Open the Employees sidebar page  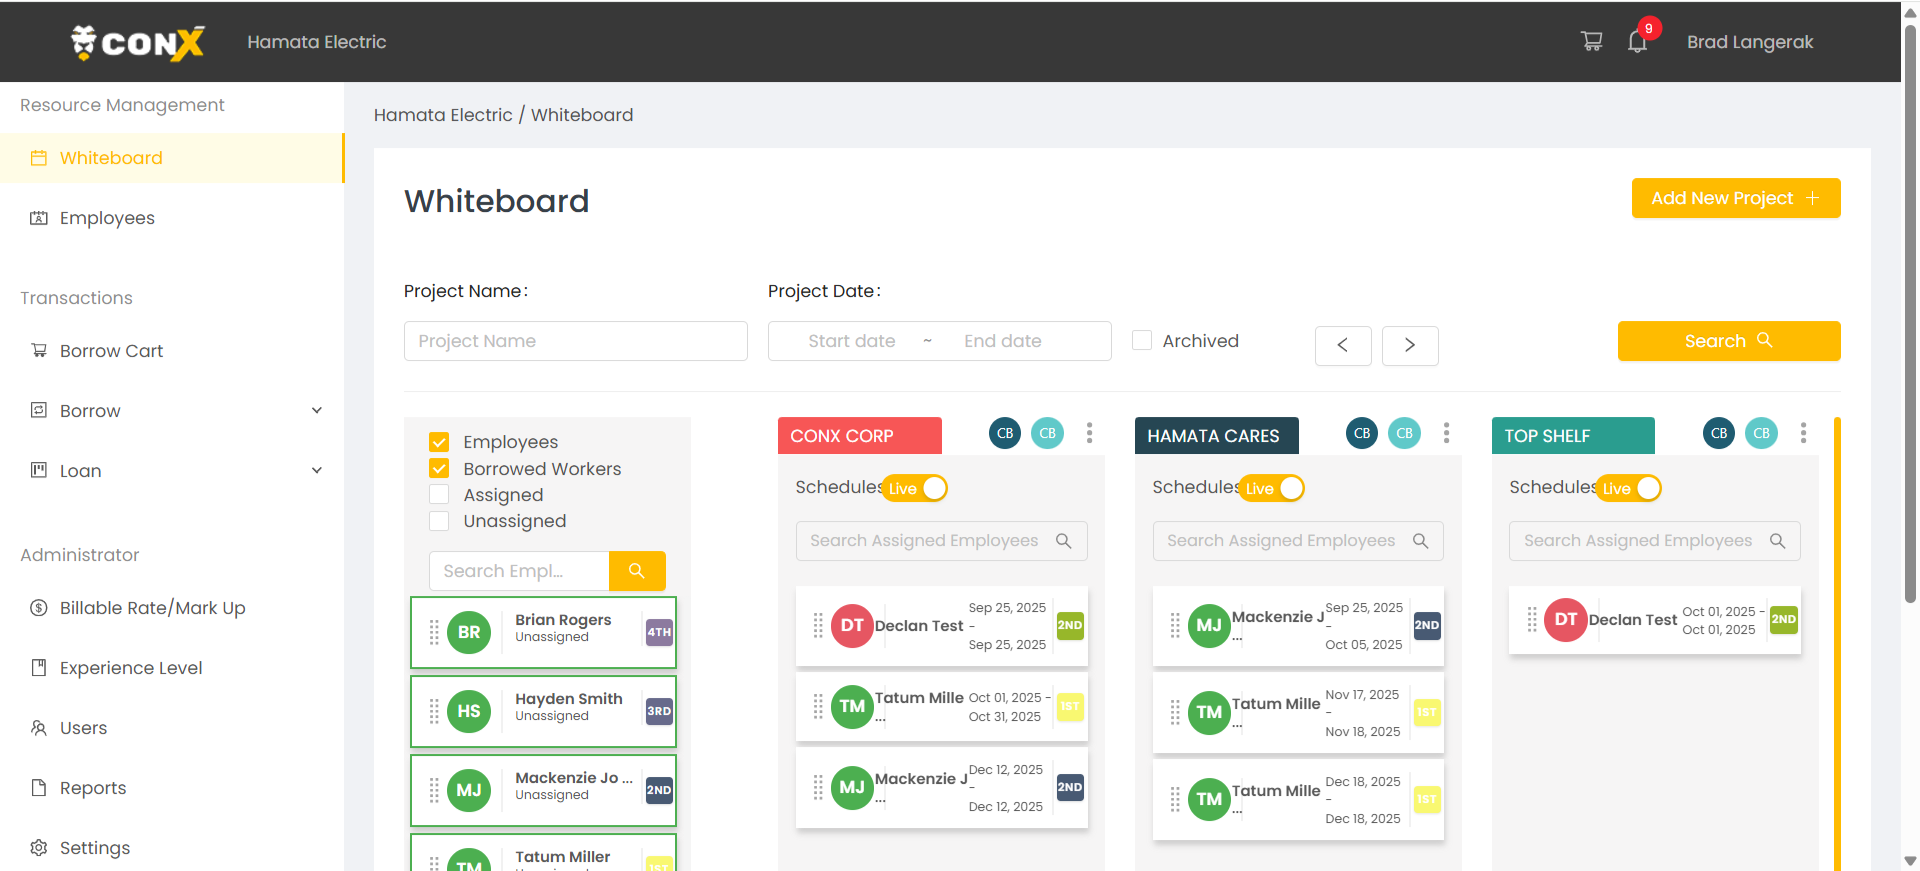click(107, 218)
